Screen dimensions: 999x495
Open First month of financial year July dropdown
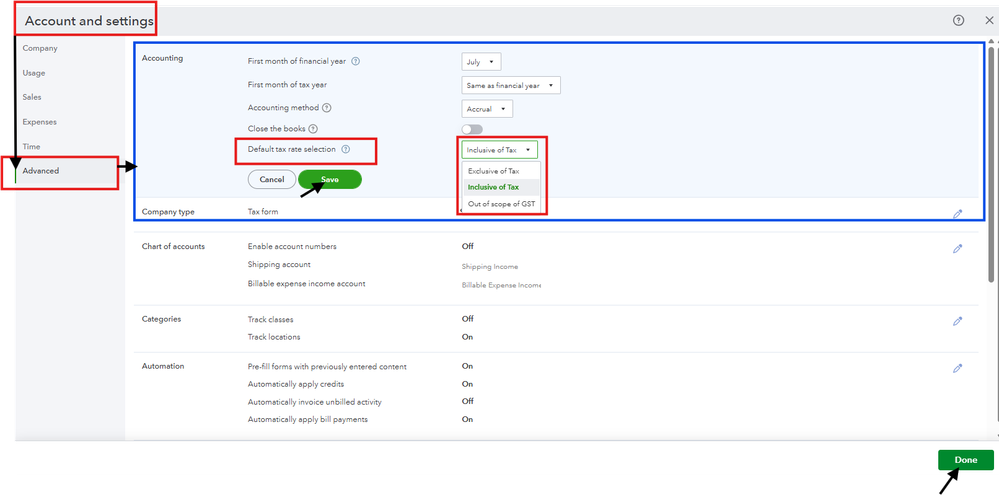pos(481,62)
